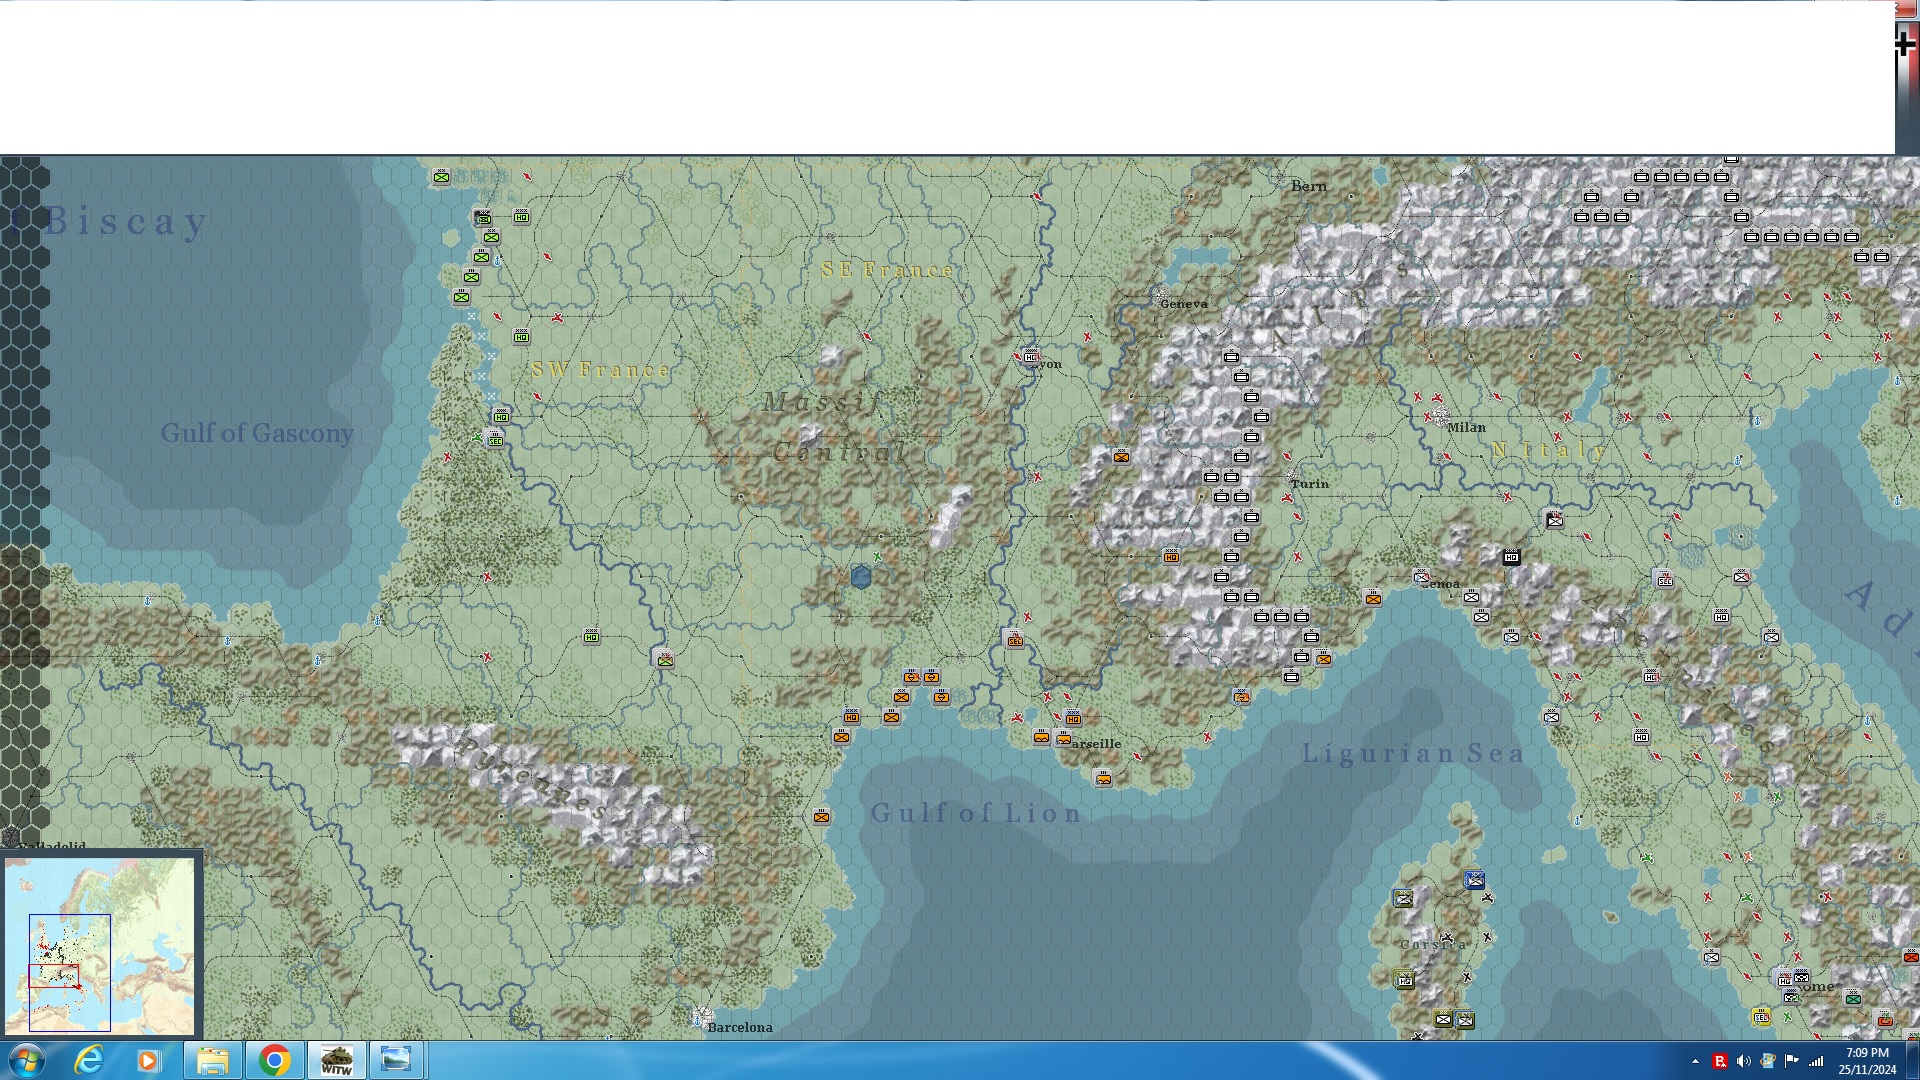Click the iron cross icon in top-right corner
Screen dimensions: 1920x1080
tap(1905, 43)
